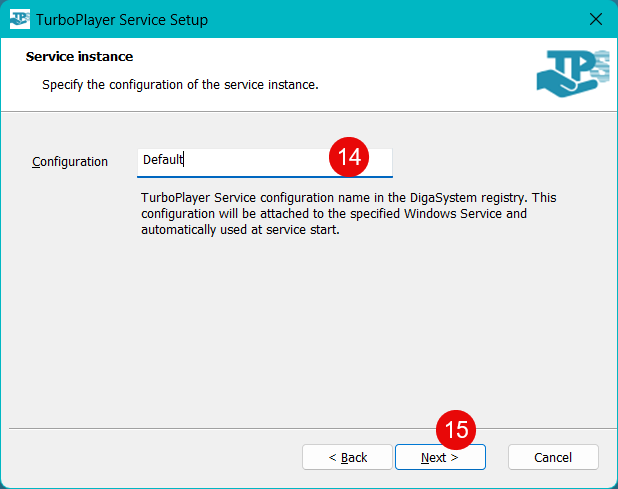Click the red number 14 marker
618x489 pixels.
(x=350, y=157)
